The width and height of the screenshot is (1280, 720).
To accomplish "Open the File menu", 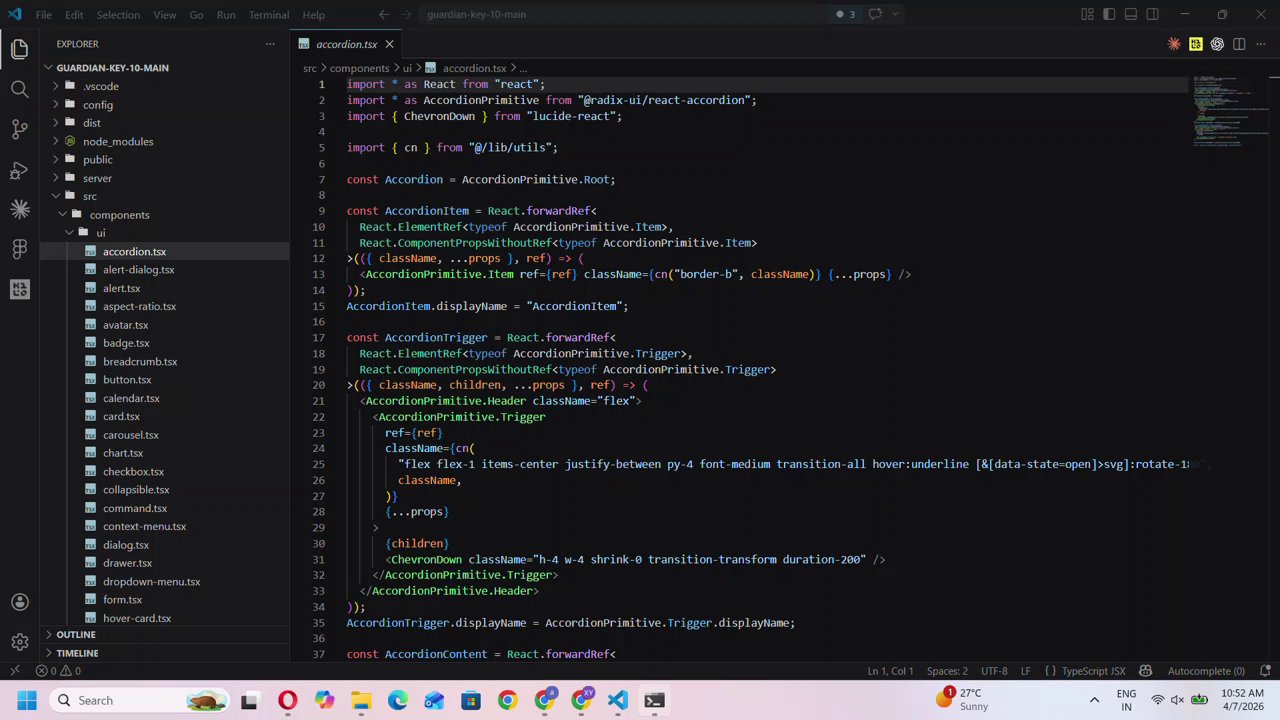I will (x=44, y=15).
